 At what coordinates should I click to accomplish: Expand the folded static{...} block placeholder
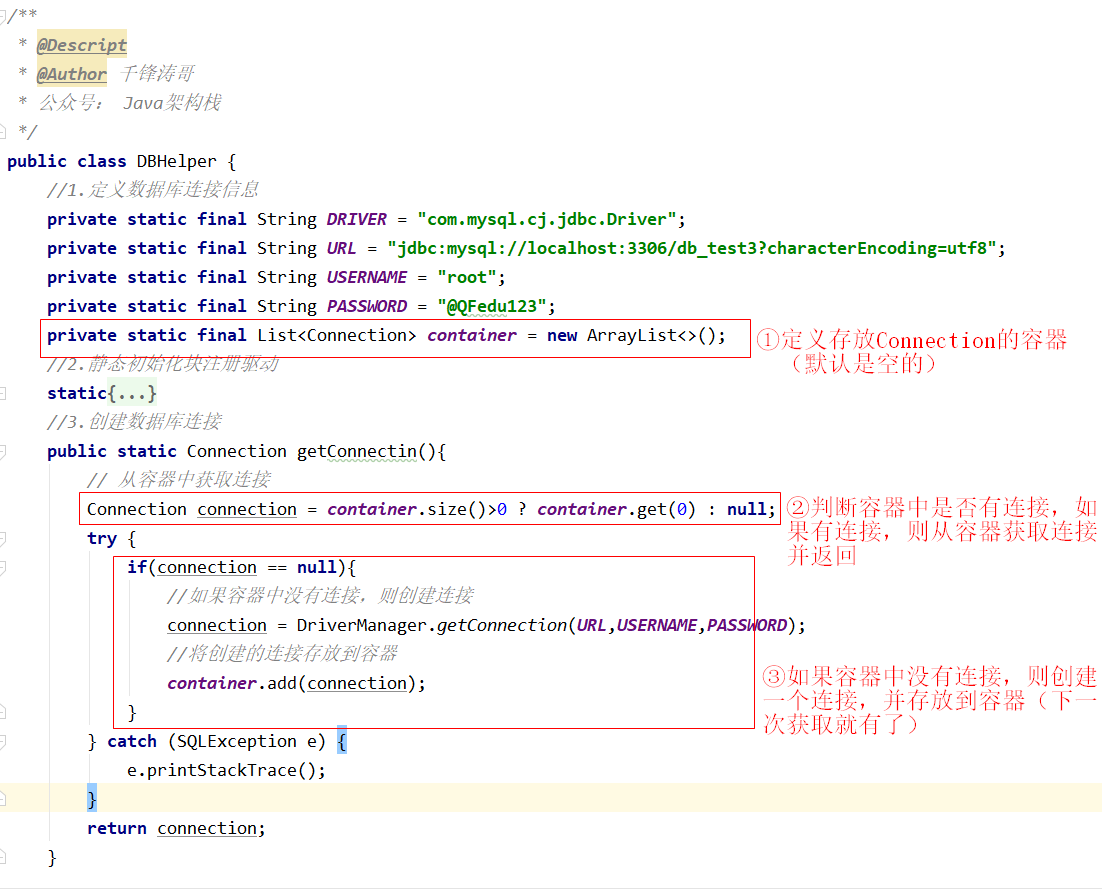pos(131,393)
